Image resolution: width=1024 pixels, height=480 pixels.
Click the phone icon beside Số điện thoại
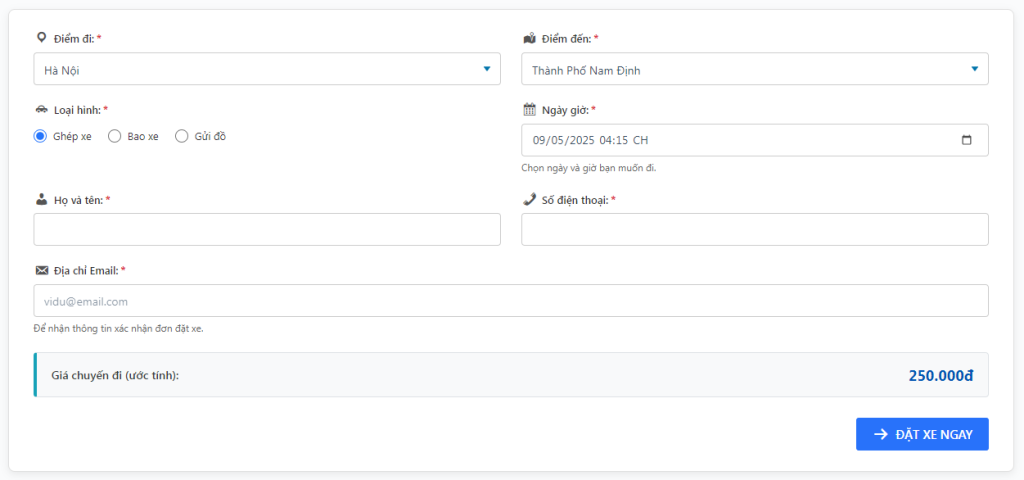(x=530, y=199)
